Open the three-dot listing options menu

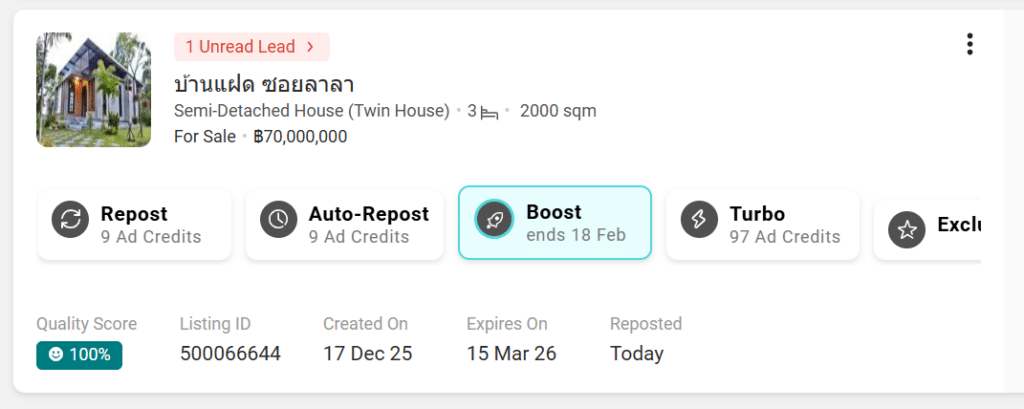[969, 44]
